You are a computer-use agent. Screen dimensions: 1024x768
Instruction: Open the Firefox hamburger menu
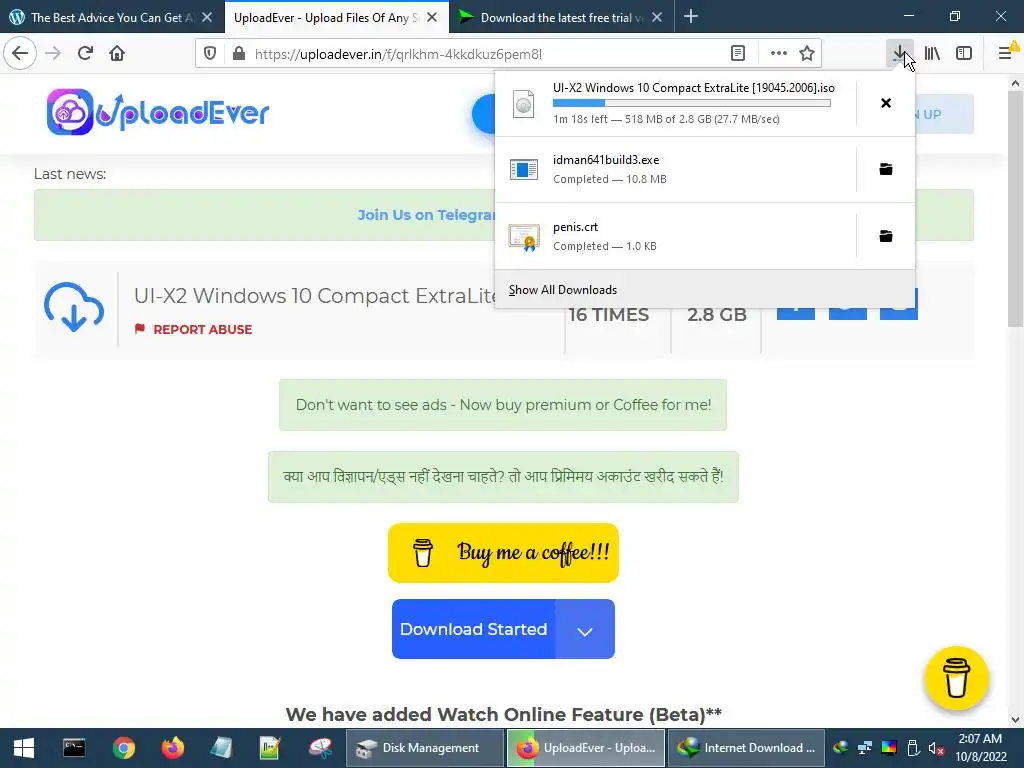1006,54
